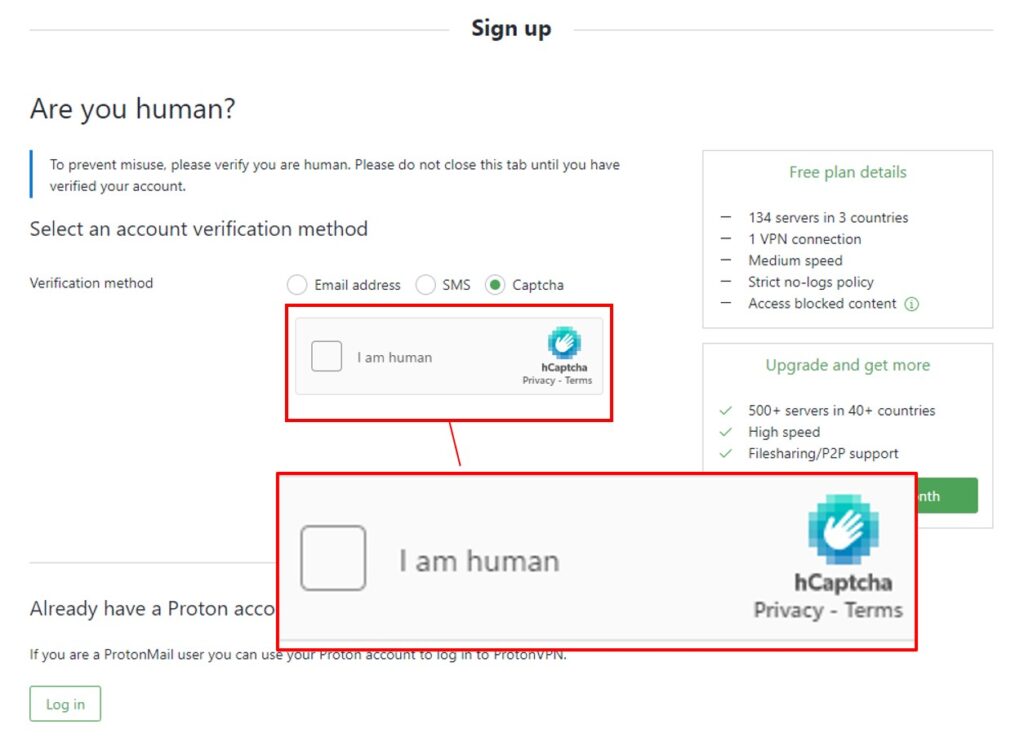Open the hCaptcha Terms link

tap(578, 380)
